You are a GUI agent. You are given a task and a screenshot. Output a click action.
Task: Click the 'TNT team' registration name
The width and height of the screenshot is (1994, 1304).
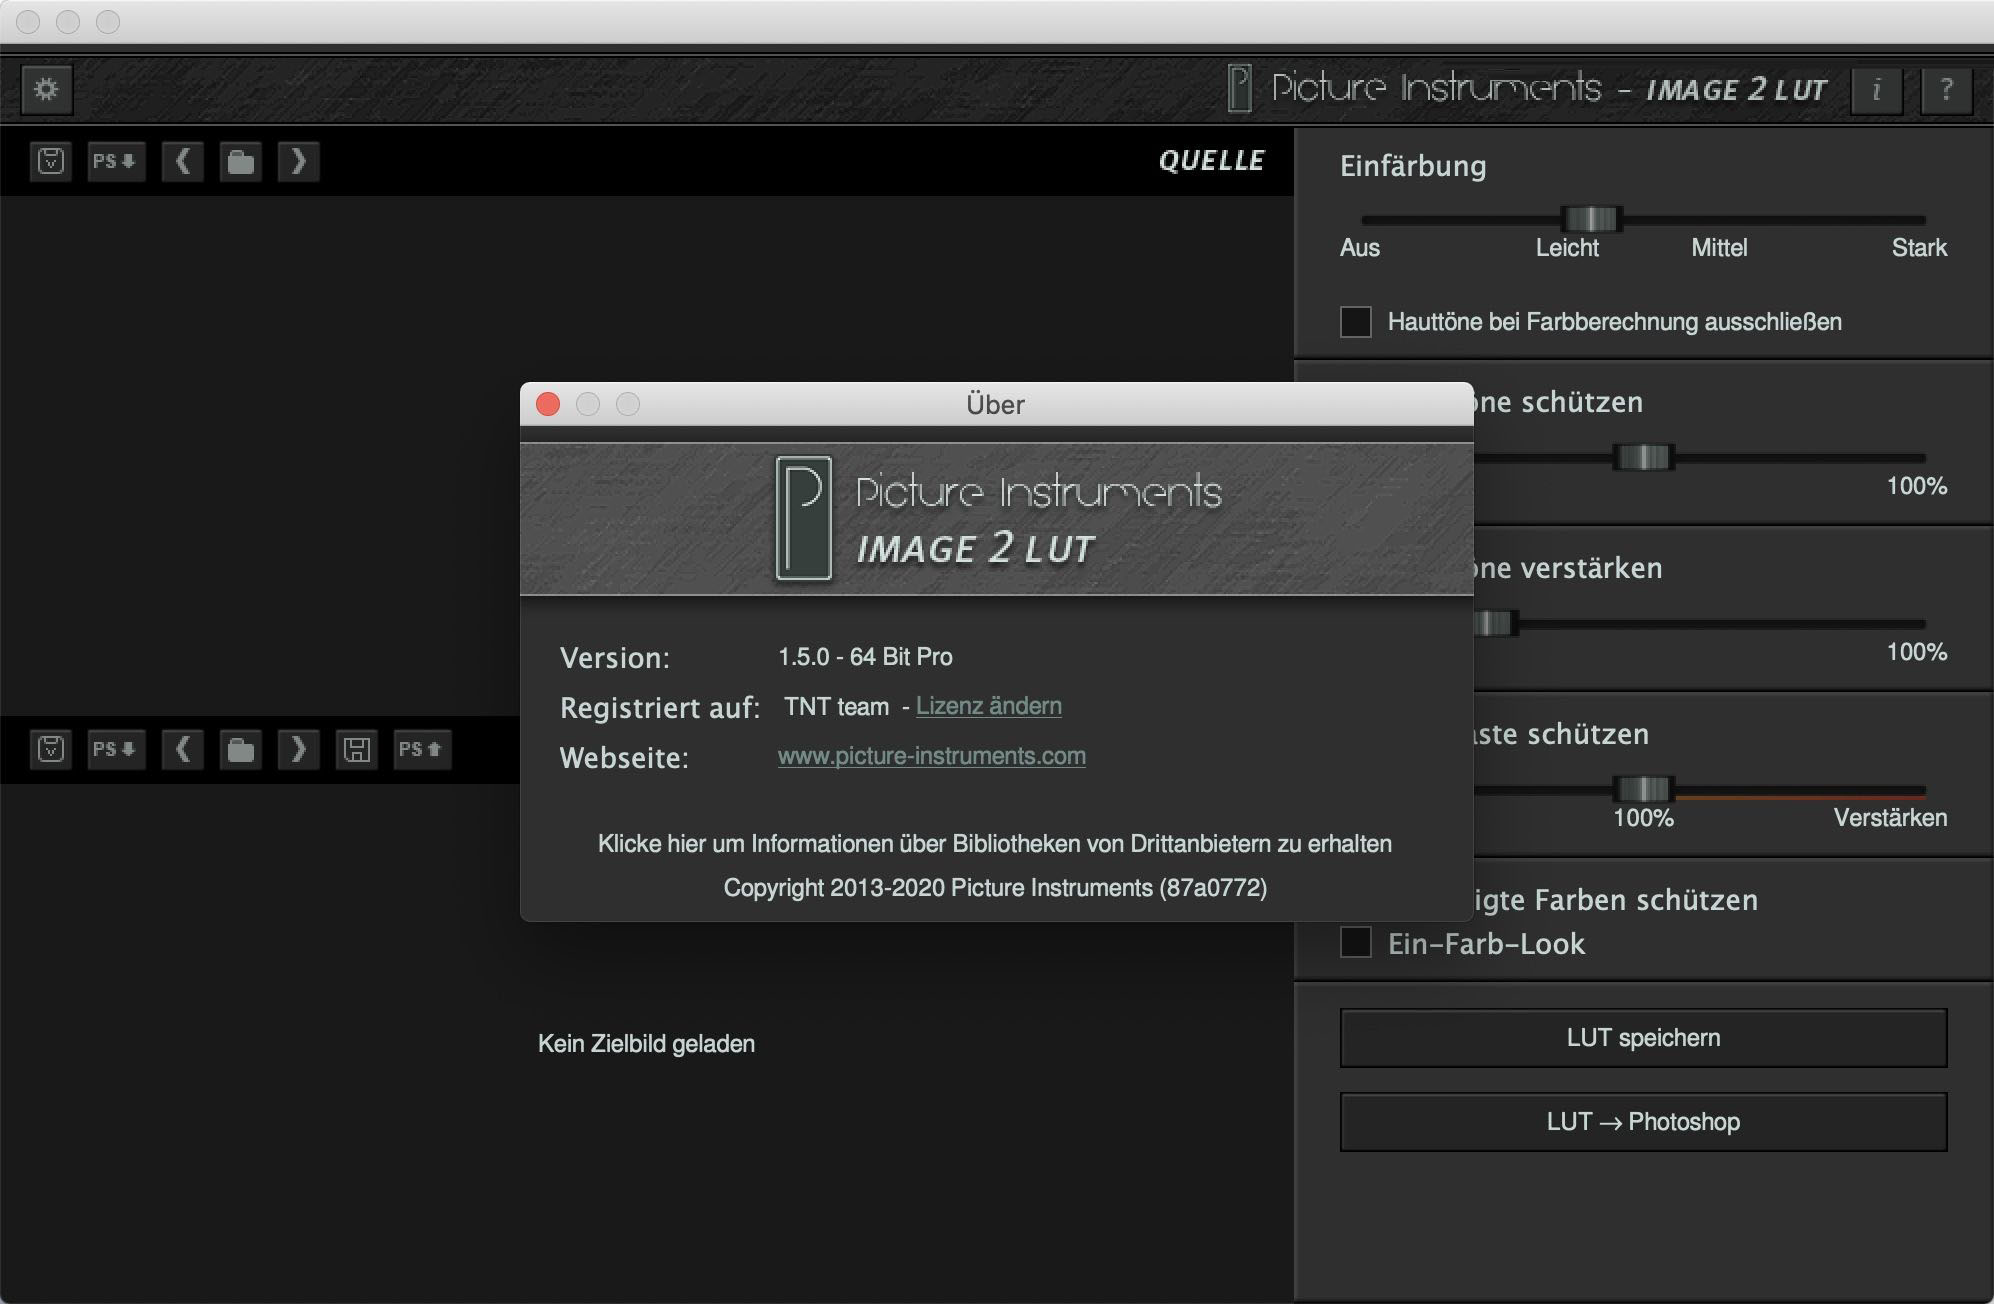836,707
